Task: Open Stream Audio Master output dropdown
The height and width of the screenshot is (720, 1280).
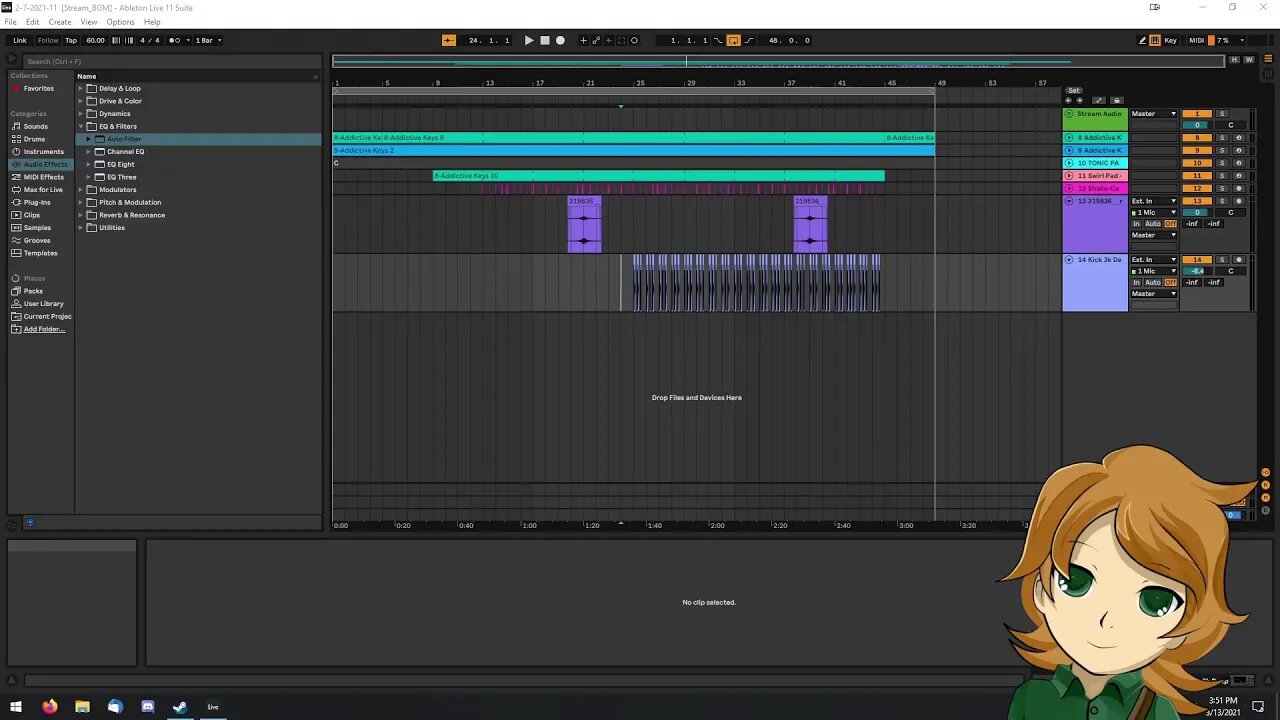Action: pyautogui.click(x=1153, y=114)
